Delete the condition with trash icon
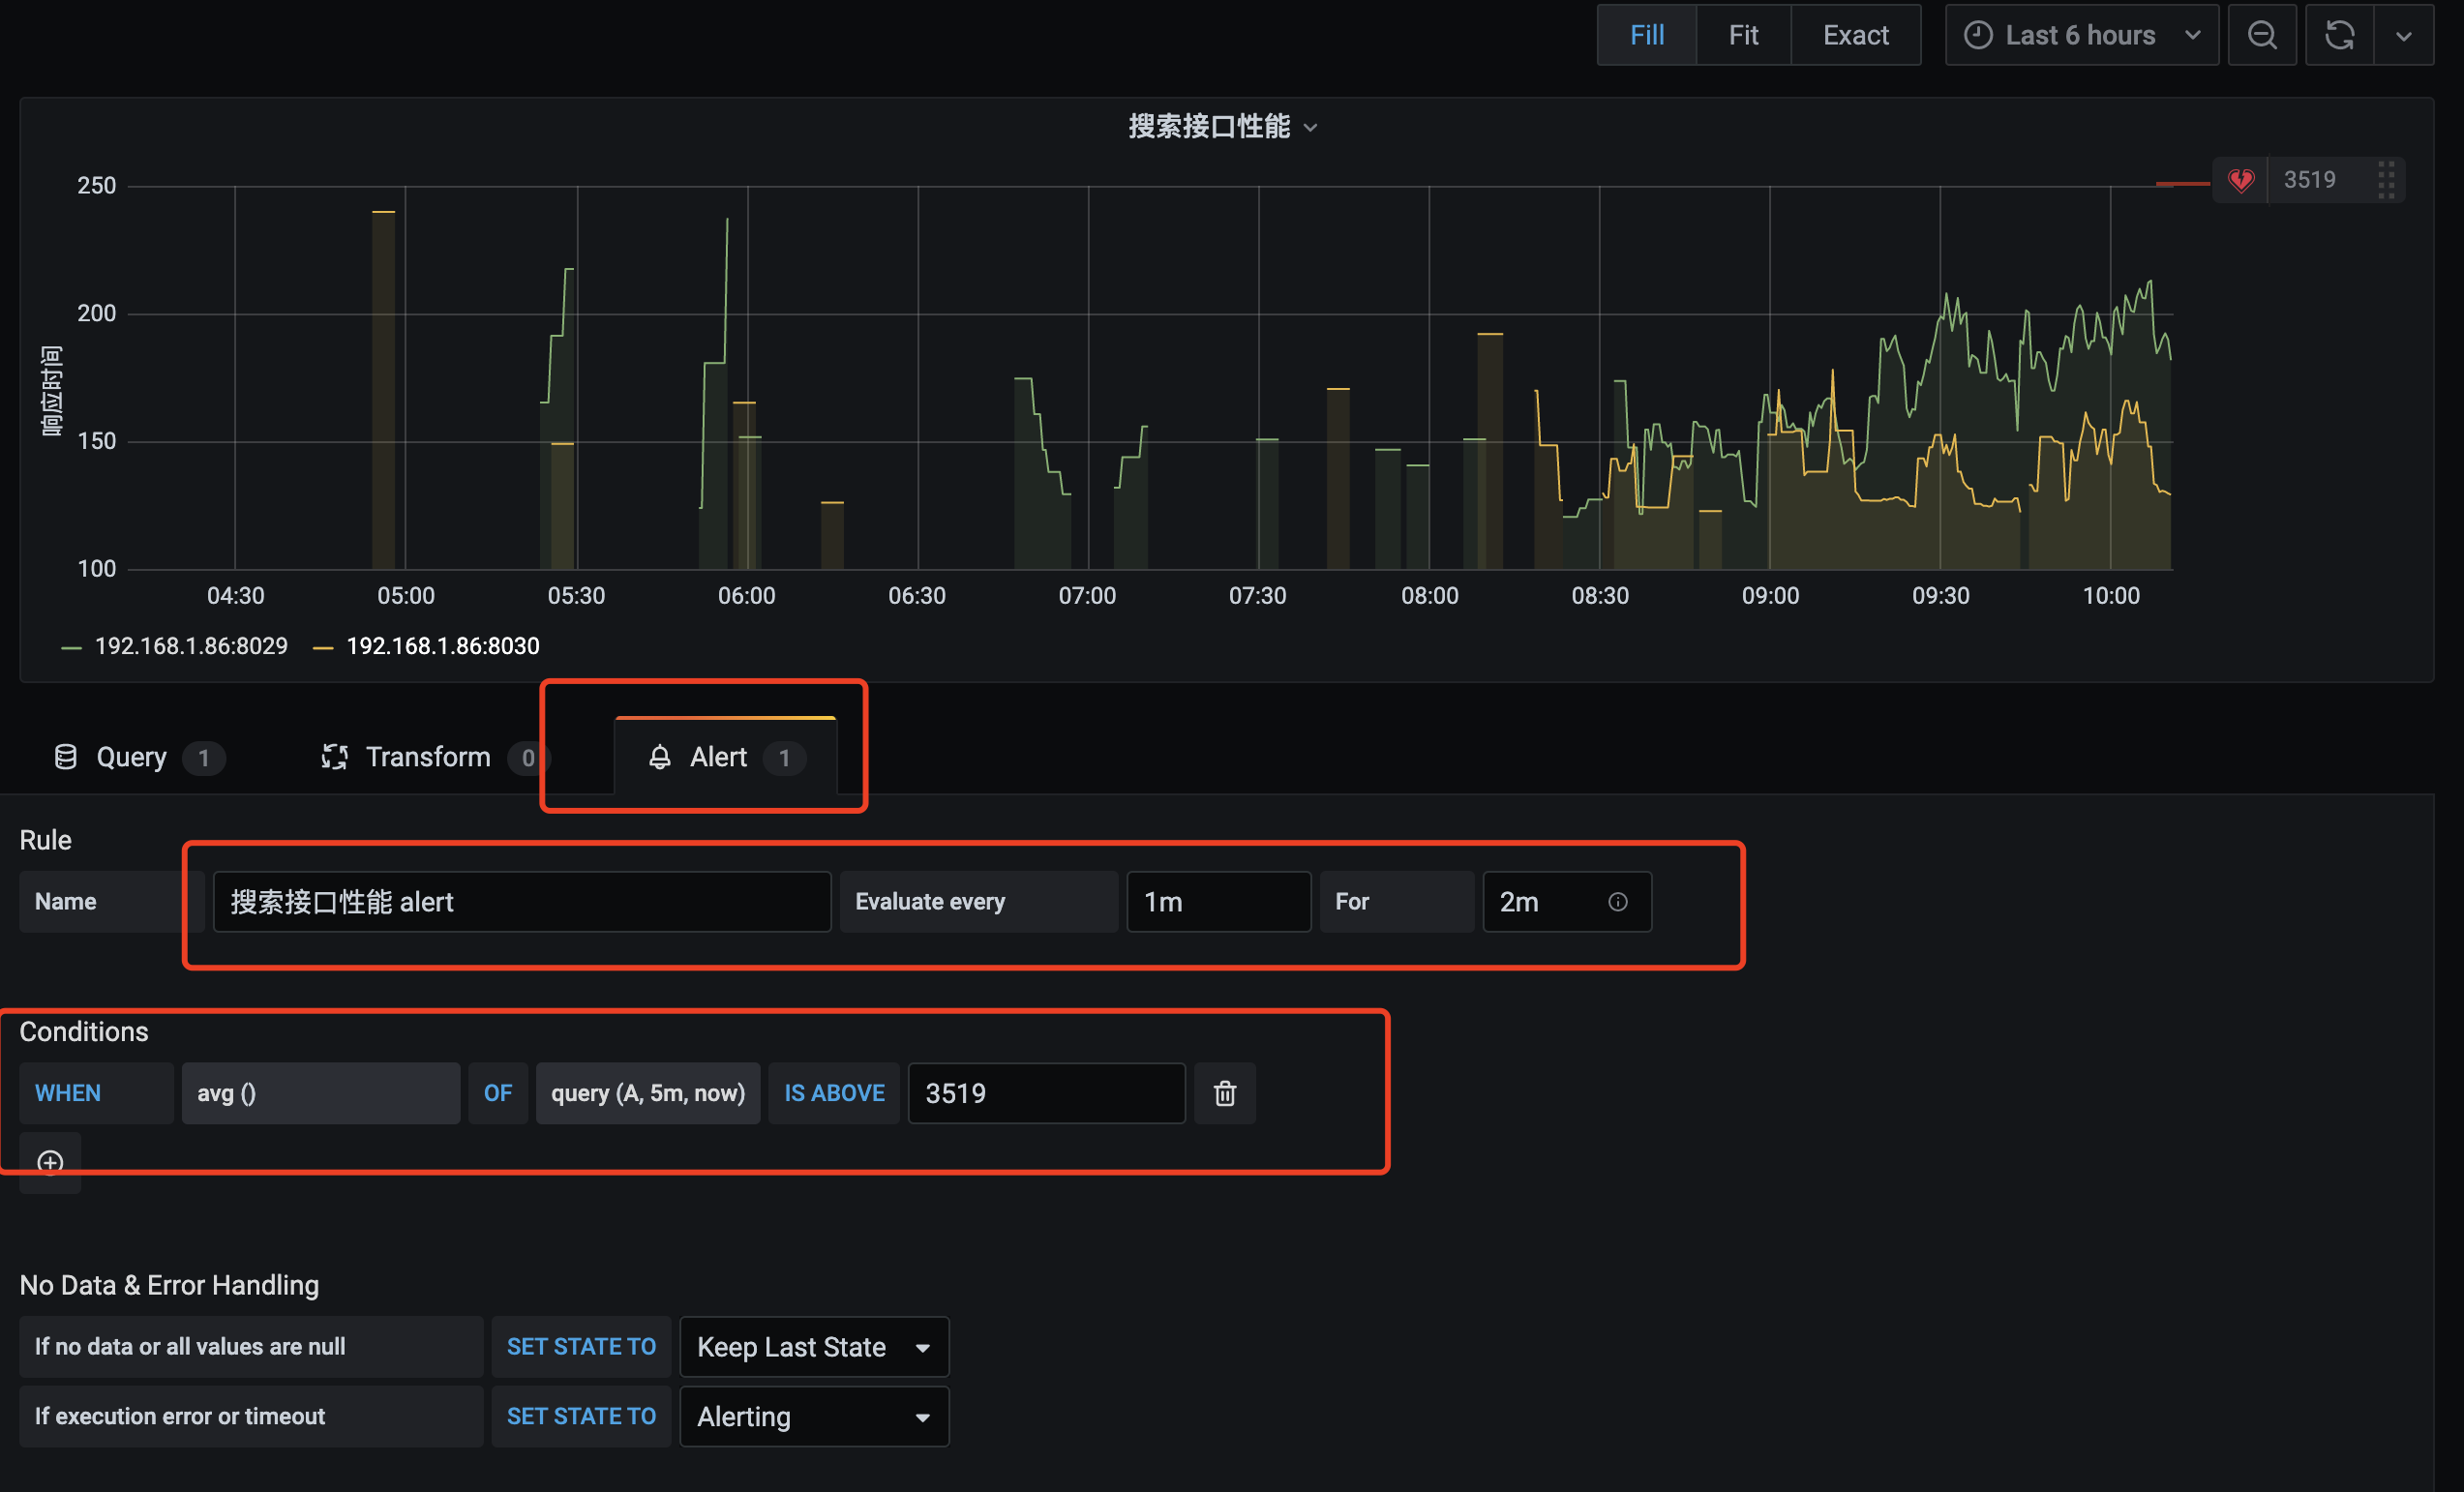The width and height of the screenshot is (2464, 1492). click(x=1224, y=1093)
